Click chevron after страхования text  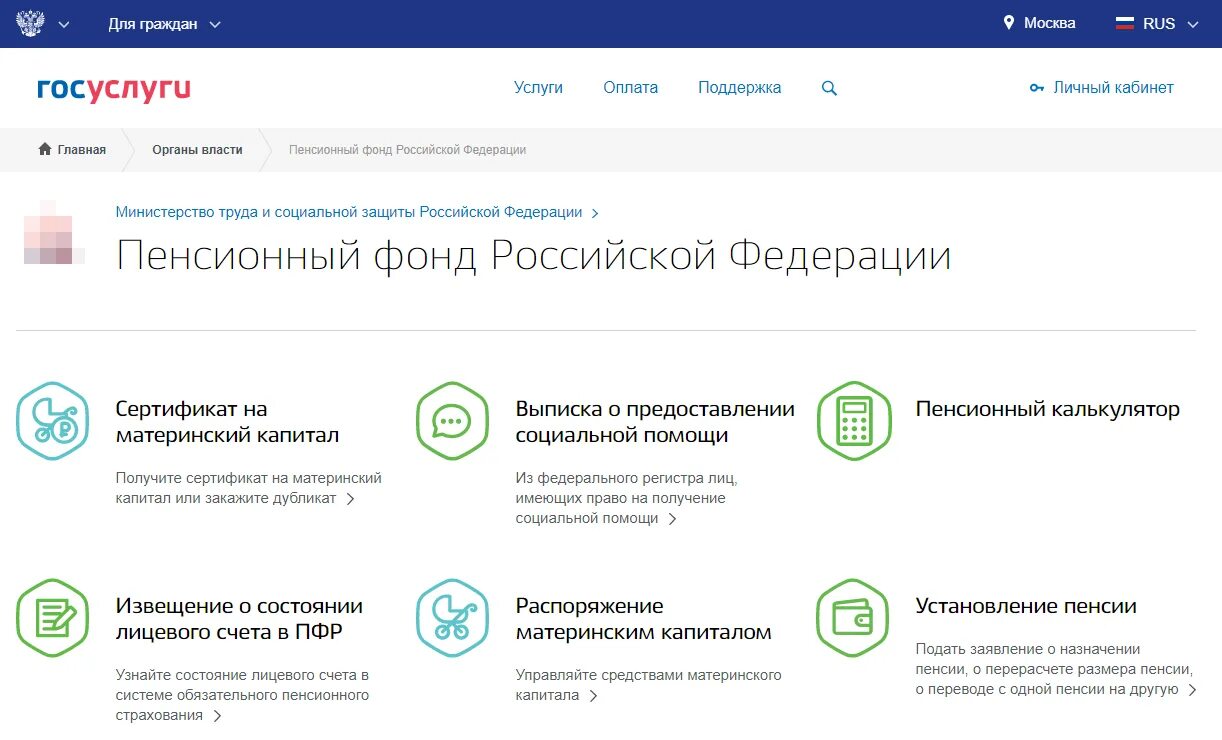click(x=217, y=716)
